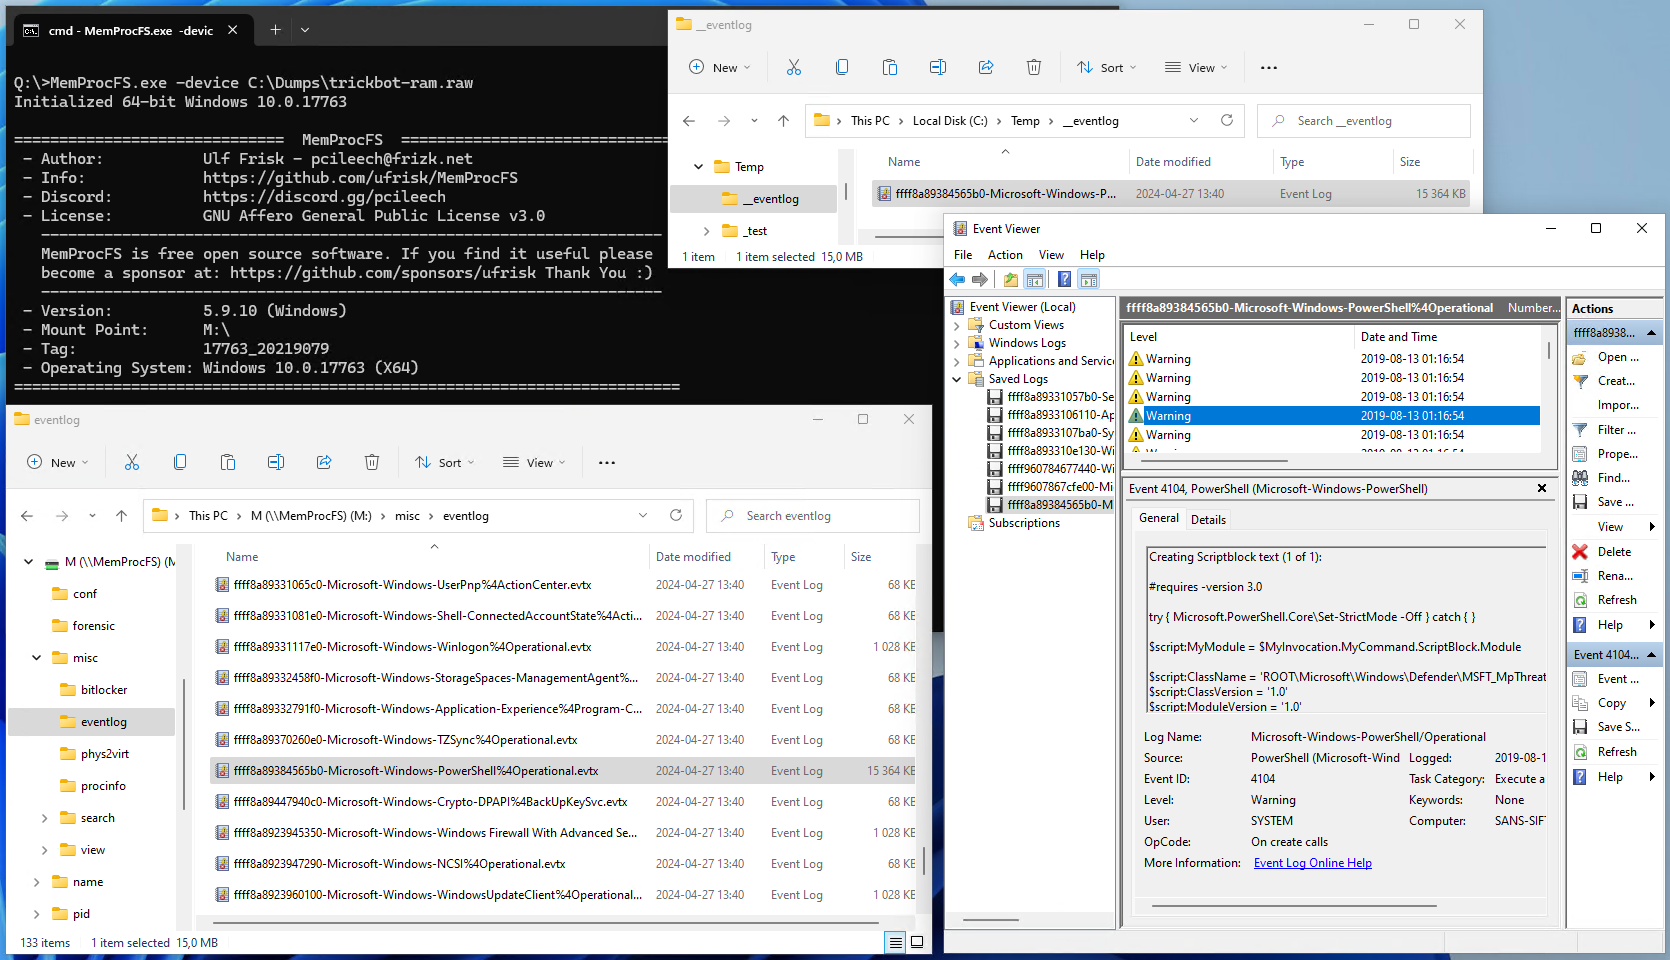Open New dropdown in M: eventlog Explorer
Viewport: 1670px width, 960px height.
(x=58, y=462)
